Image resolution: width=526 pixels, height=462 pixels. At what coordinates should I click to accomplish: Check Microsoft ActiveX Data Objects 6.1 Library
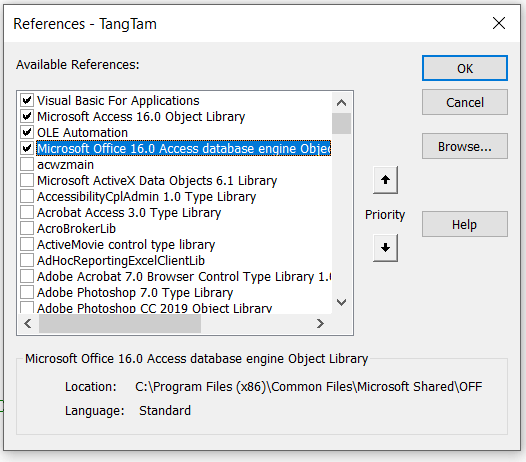click(27, 180)
